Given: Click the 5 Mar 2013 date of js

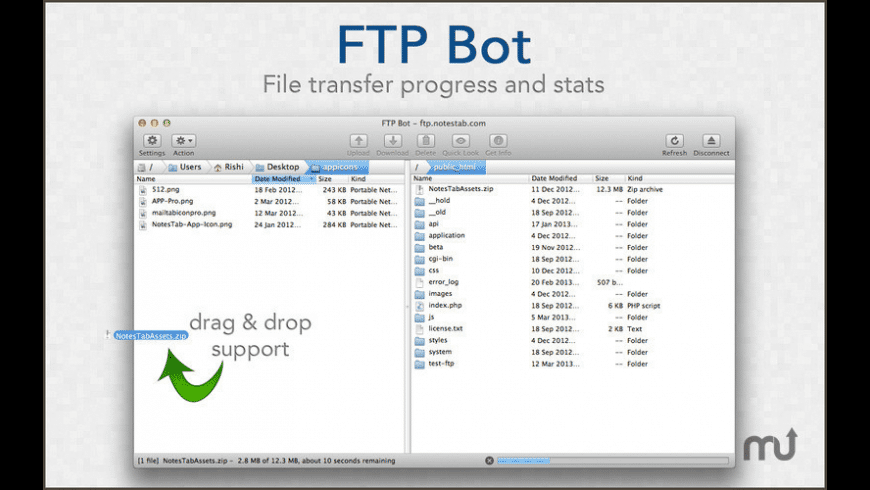Looking at the screenshot, I should 555,317.
